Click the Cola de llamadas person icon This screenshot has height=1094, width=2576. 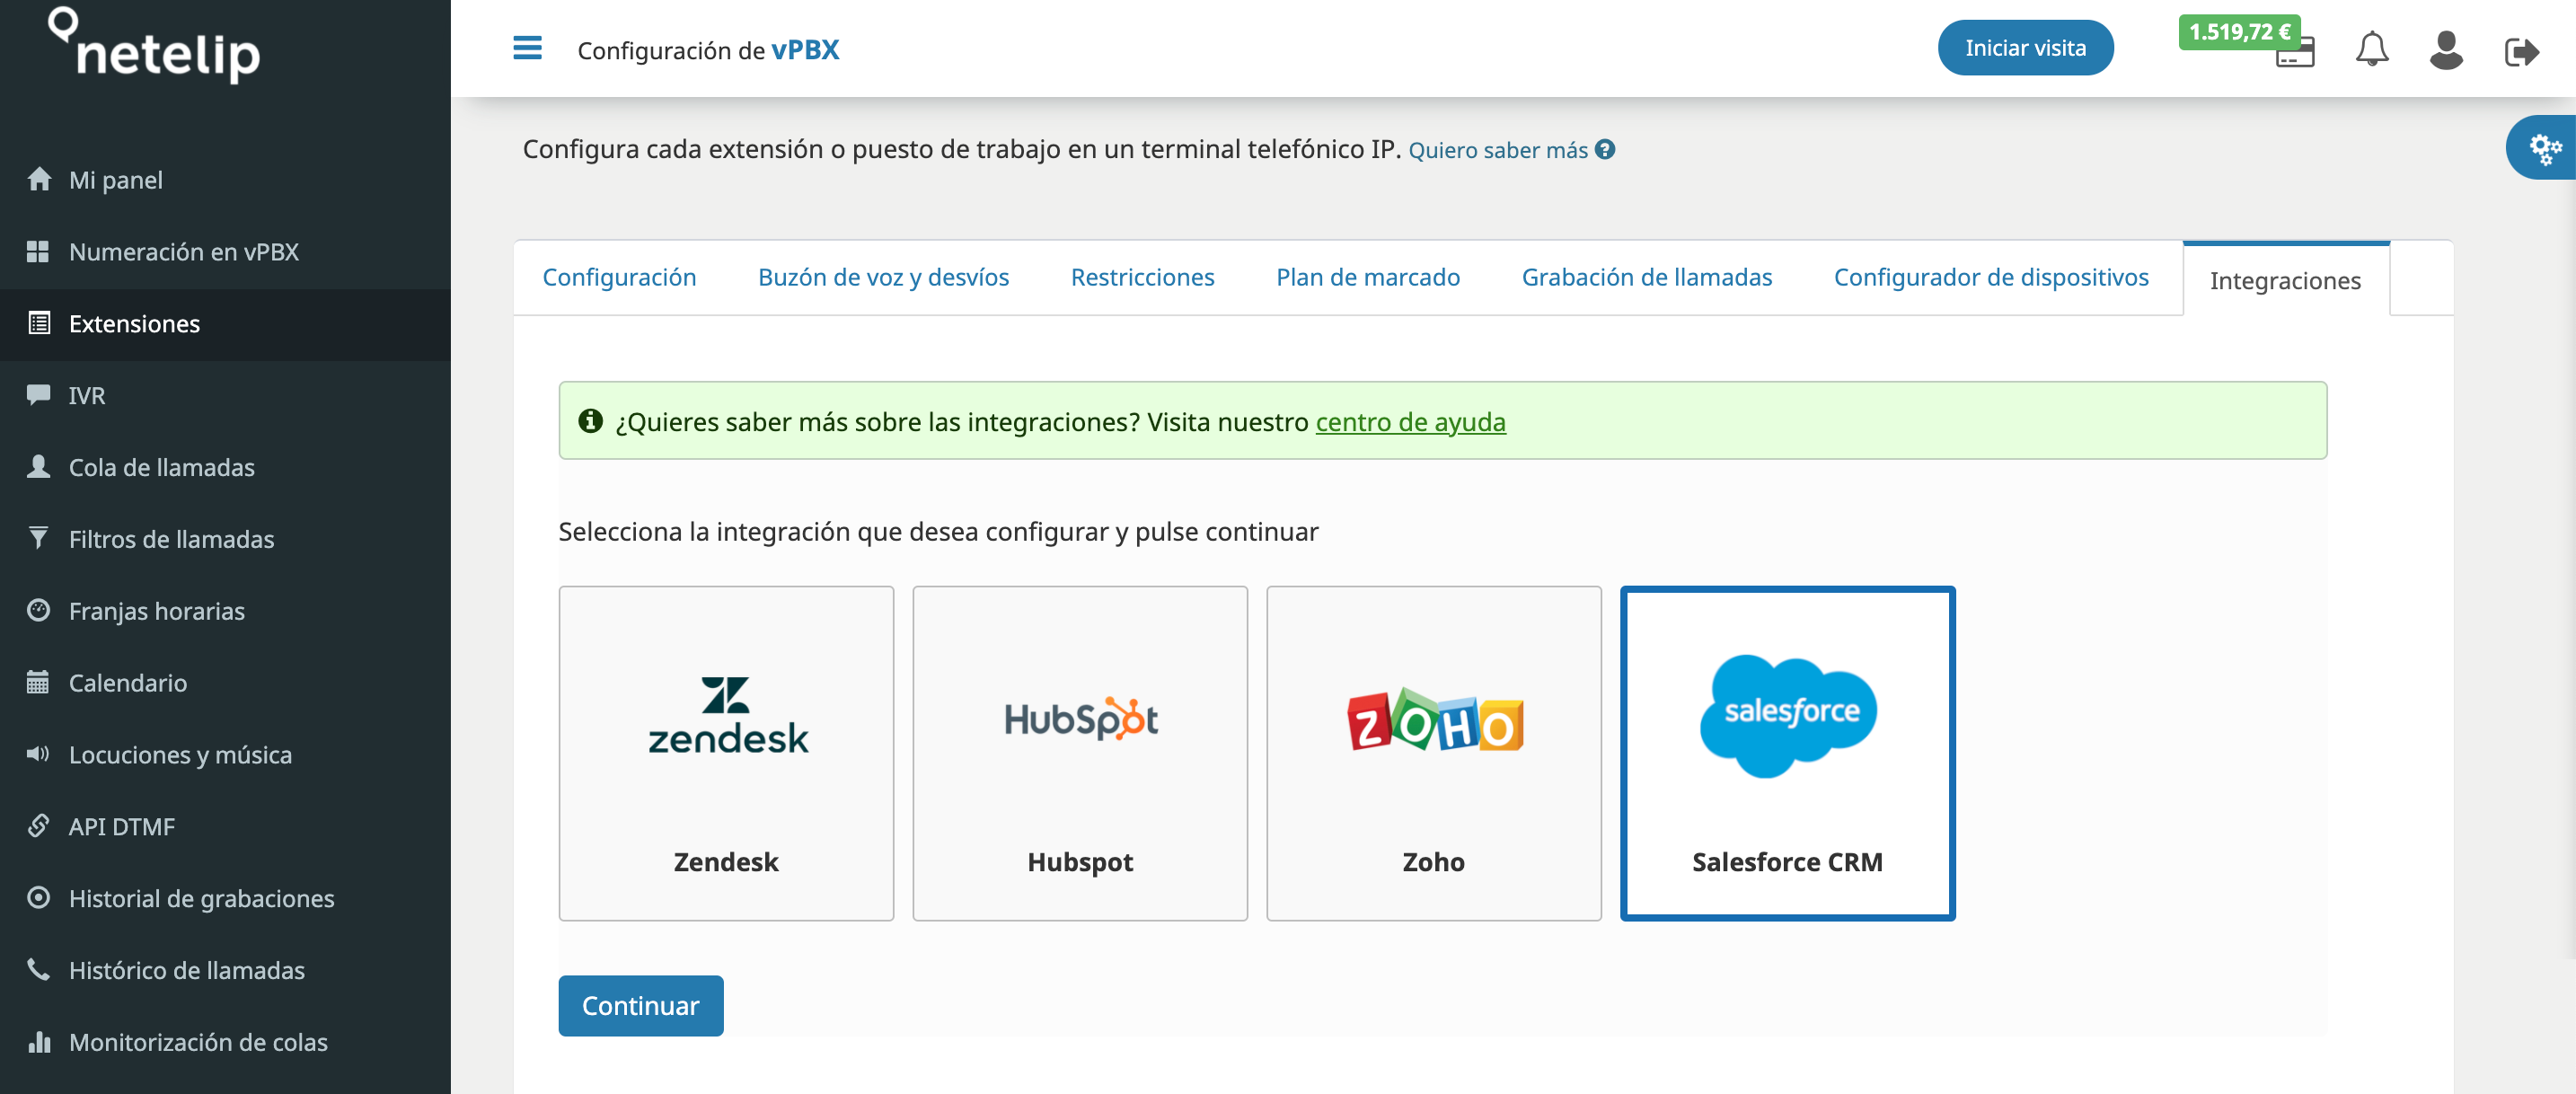point(39,466)
